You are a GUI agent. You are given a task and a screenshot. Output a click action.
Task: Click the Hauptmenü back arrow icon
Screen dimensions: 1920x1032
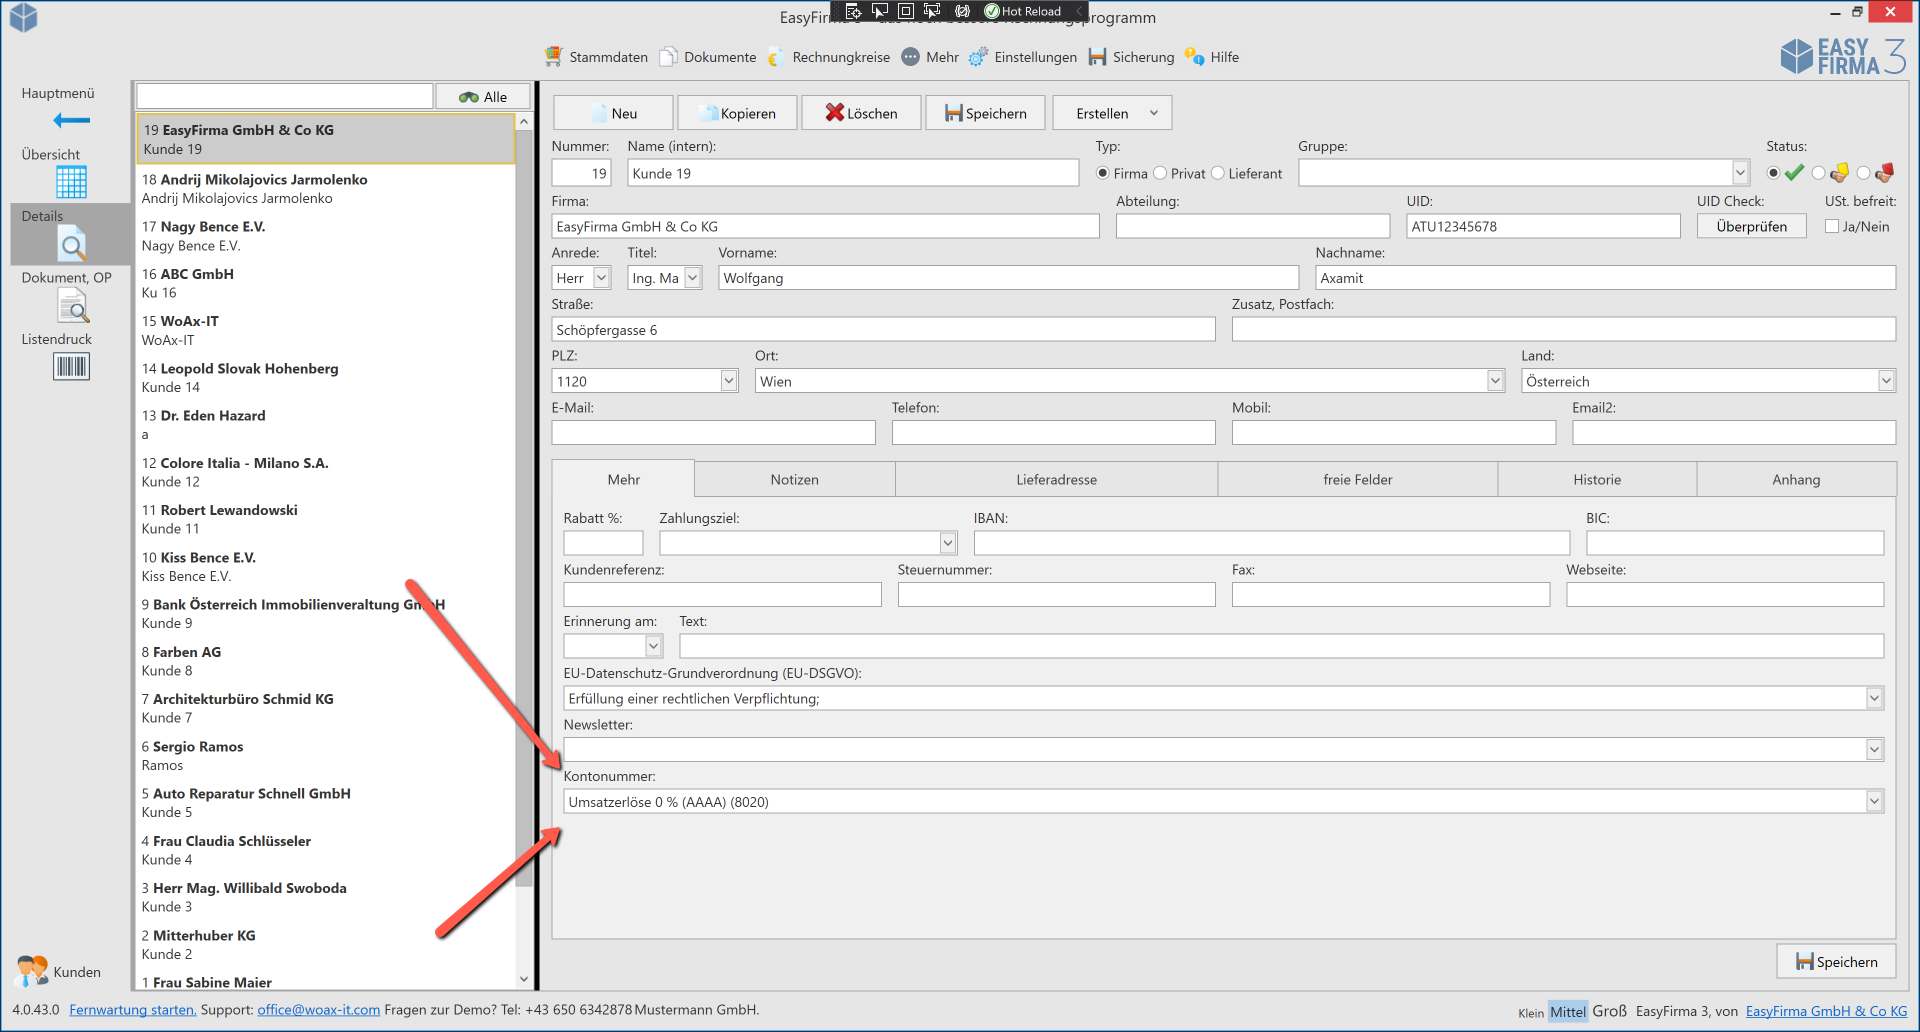tap(71, 121)
